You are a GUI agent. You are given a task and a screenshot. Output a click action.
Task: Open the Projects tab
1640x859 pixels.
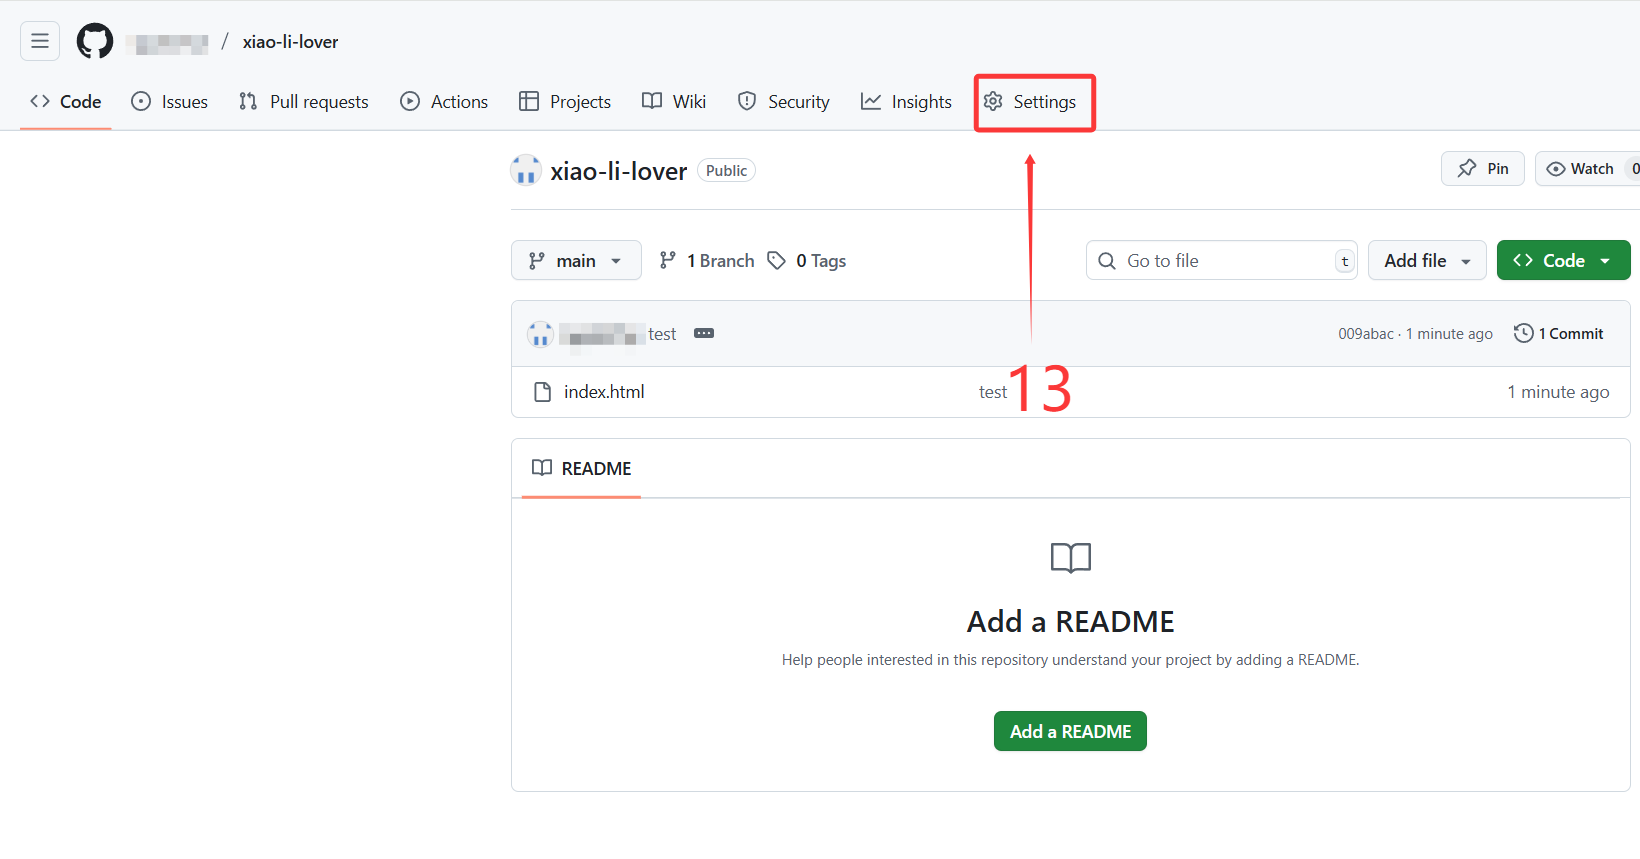point(565,101)
